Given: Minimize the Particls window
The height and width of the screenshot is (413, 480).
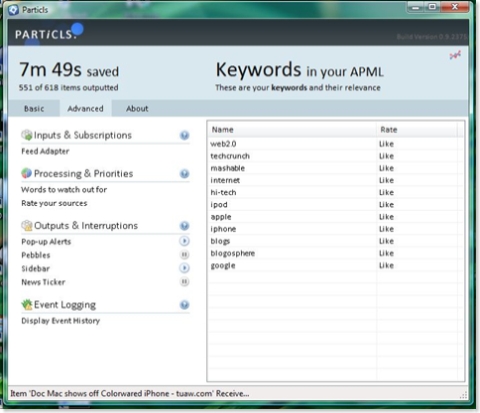Looking at the screenshot, I should coord(415,7).
